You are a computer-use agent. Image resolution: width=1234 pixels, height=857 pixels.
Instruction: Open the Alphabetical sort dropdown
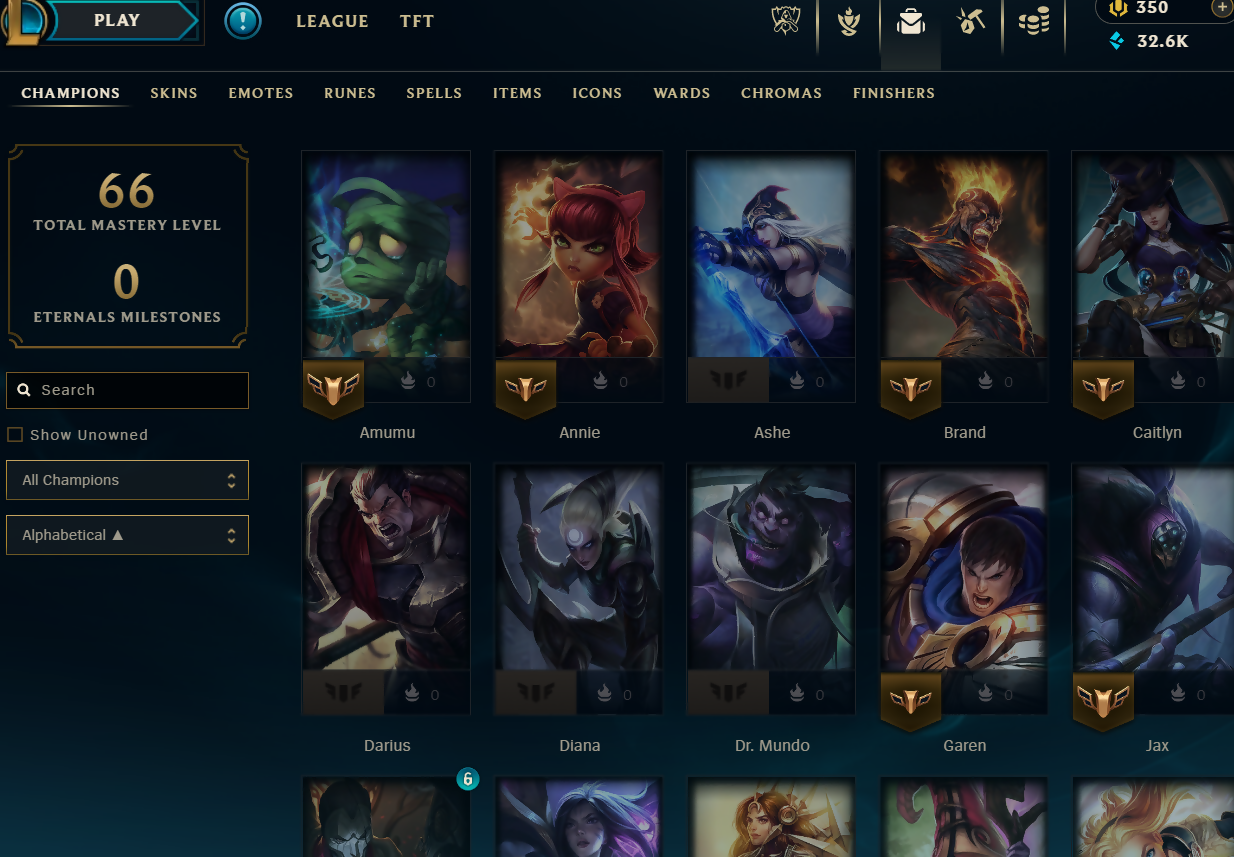tap(127, 535)
